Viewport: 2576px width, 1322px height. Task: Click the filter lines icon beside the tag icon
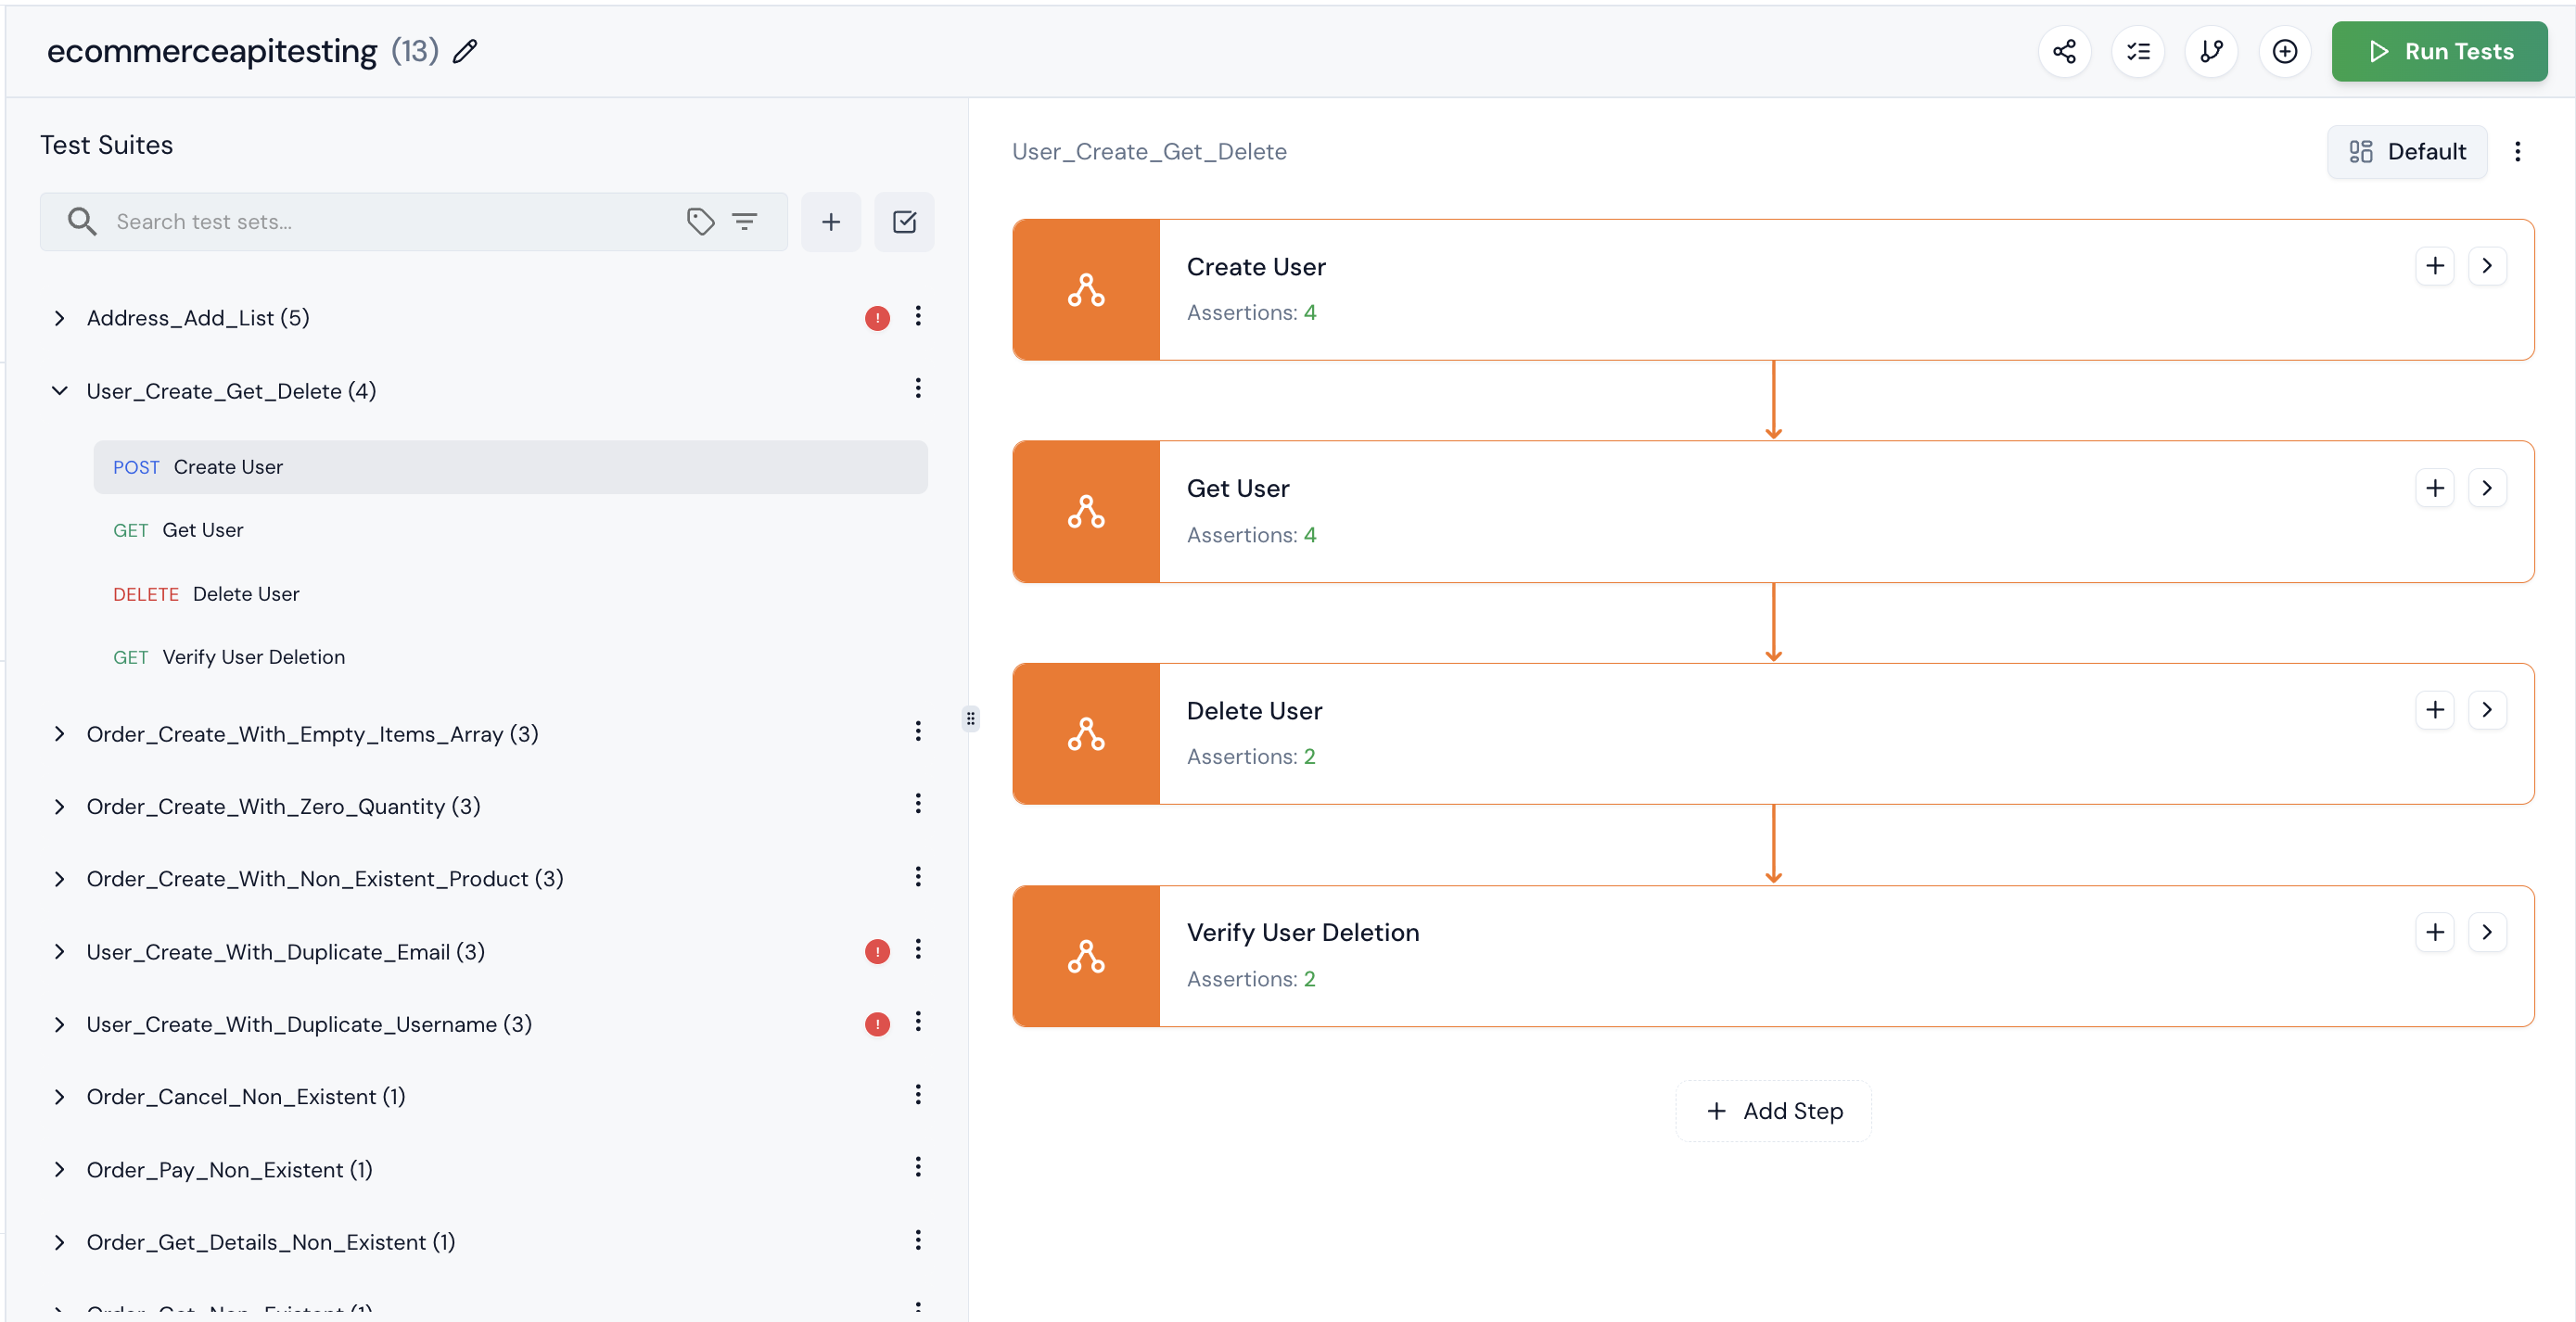(746, 221)
